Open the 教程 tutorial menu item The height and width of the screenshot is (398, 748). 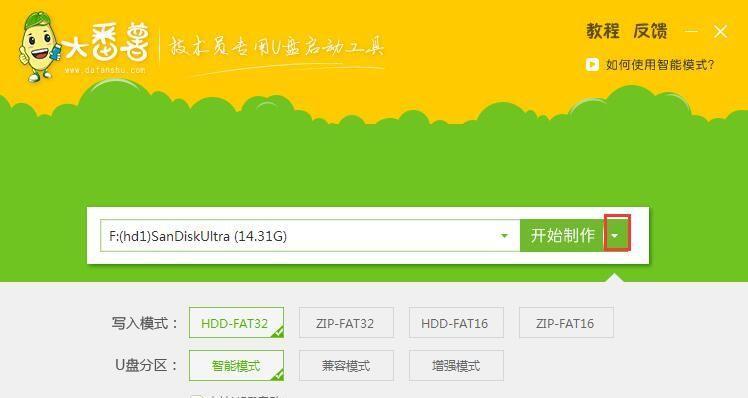point(603,31)
